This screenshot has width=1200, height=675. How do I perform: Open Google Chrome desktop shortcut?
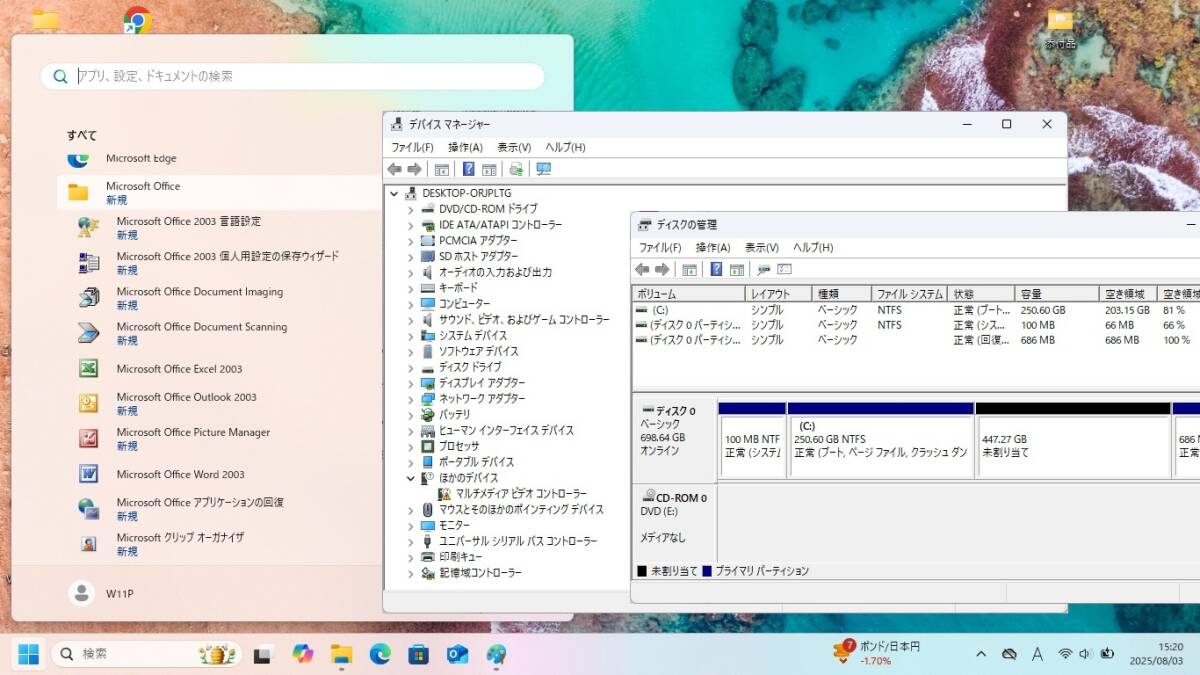click(137, 20)
